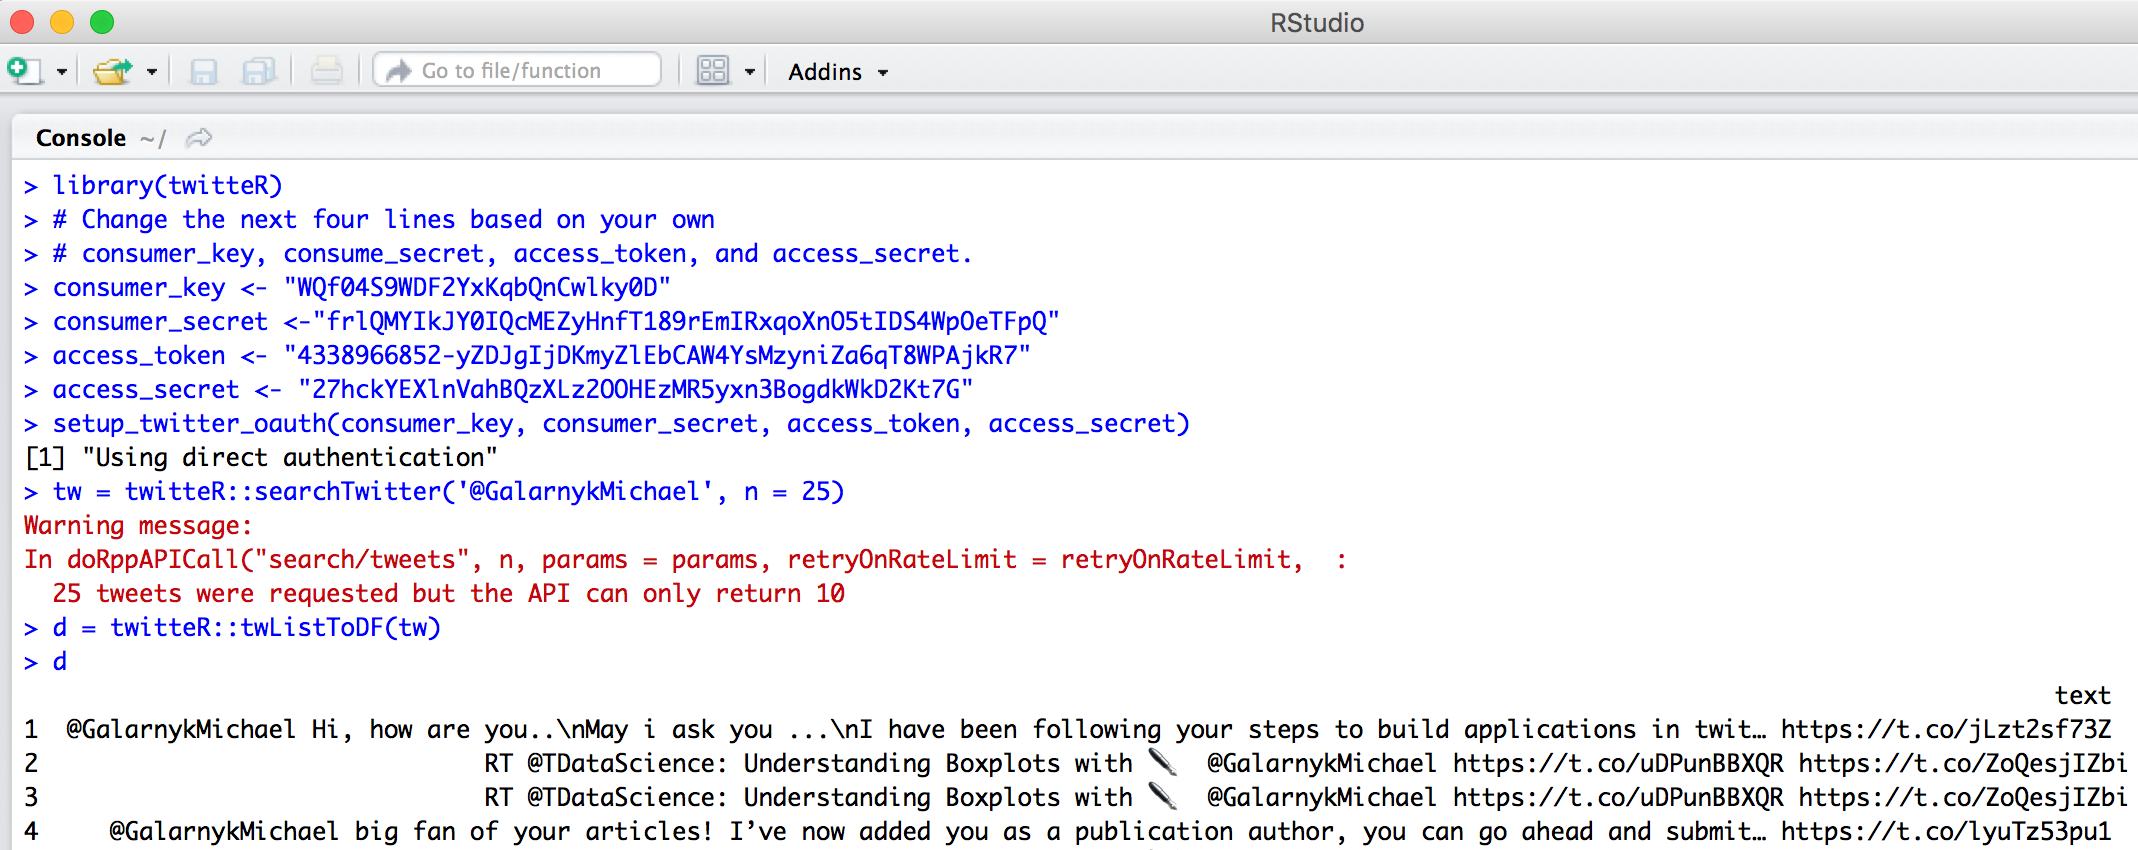
Task: Click the view current directory arrow icon
Action: click(199, 138)
